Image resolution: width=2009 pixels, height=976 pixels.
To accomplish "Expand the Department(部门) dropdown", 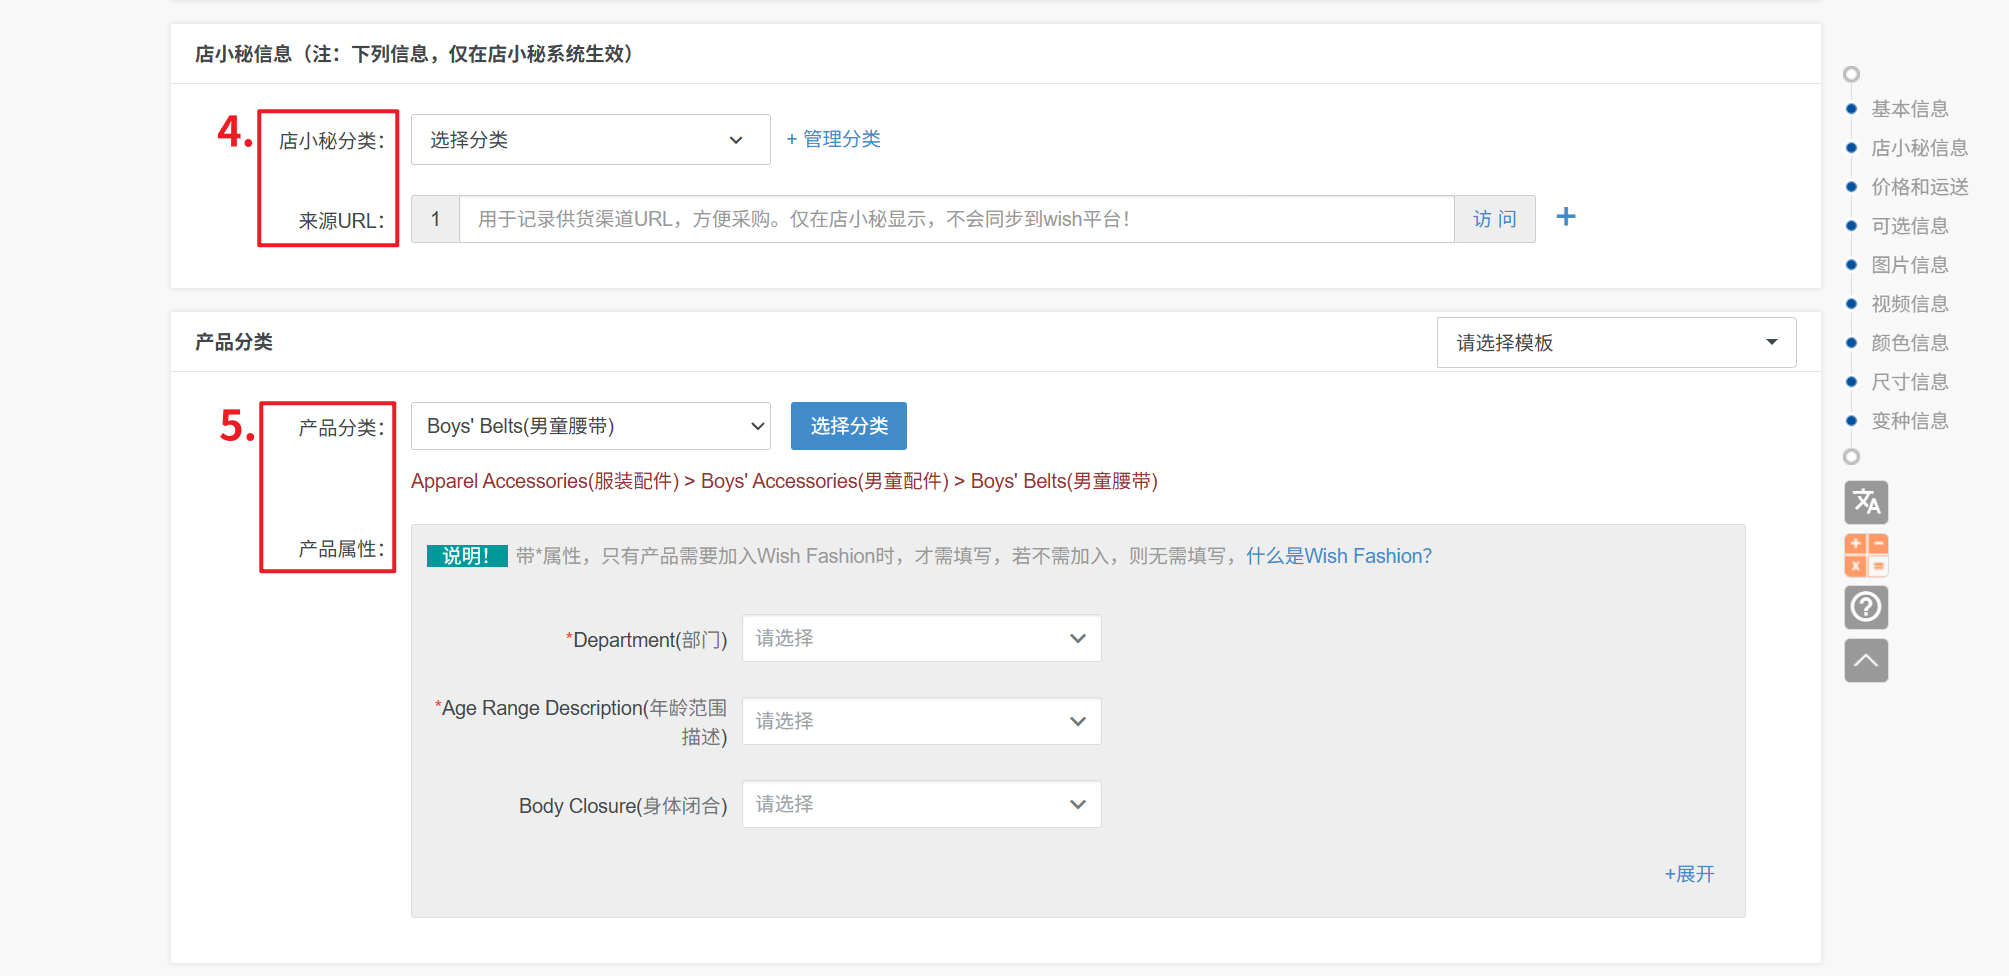I will [x=921, y=638].
